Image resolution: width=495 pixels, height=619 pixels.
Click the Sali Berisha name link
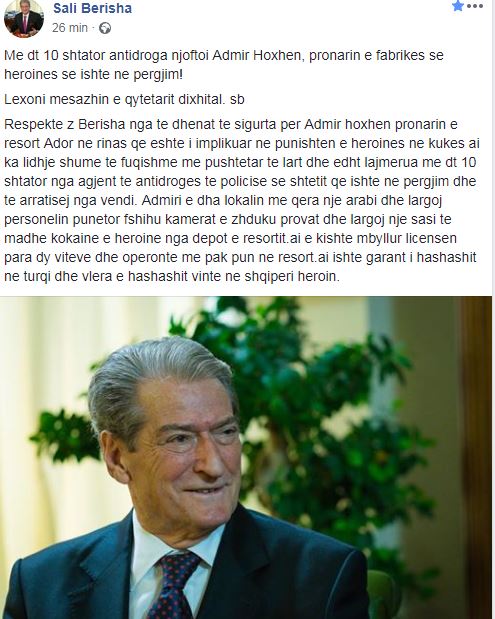(92, 8)
